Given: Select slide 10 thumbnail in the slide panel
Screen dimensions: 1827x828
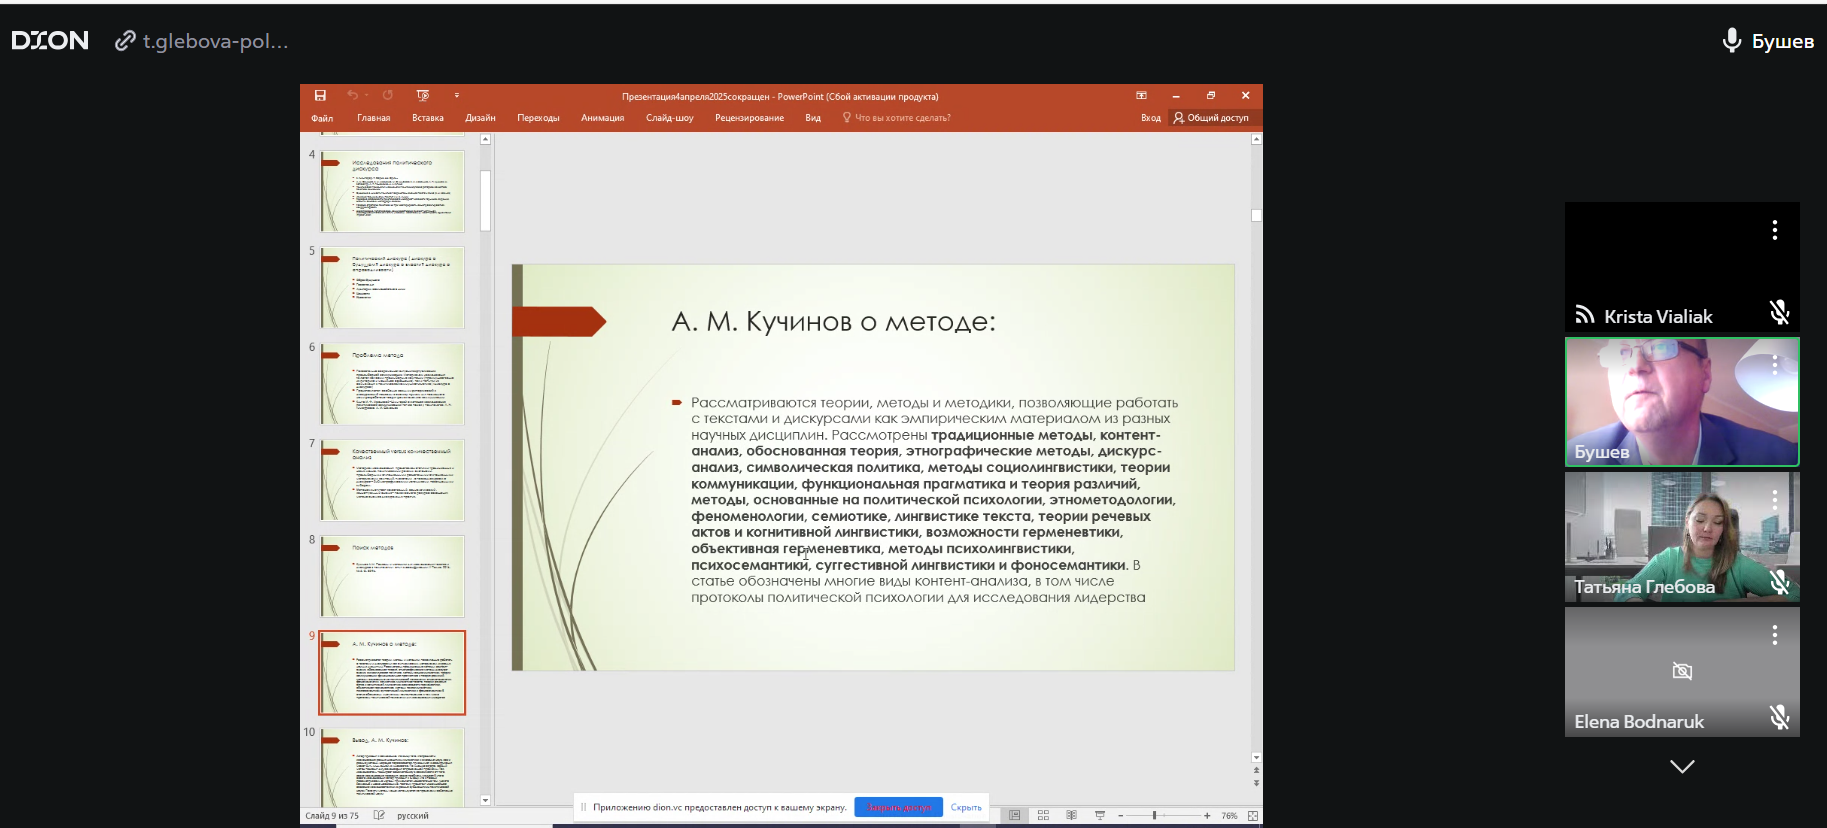Looking at the screenshot, I should pyautogui.click(x=392, y=766).
